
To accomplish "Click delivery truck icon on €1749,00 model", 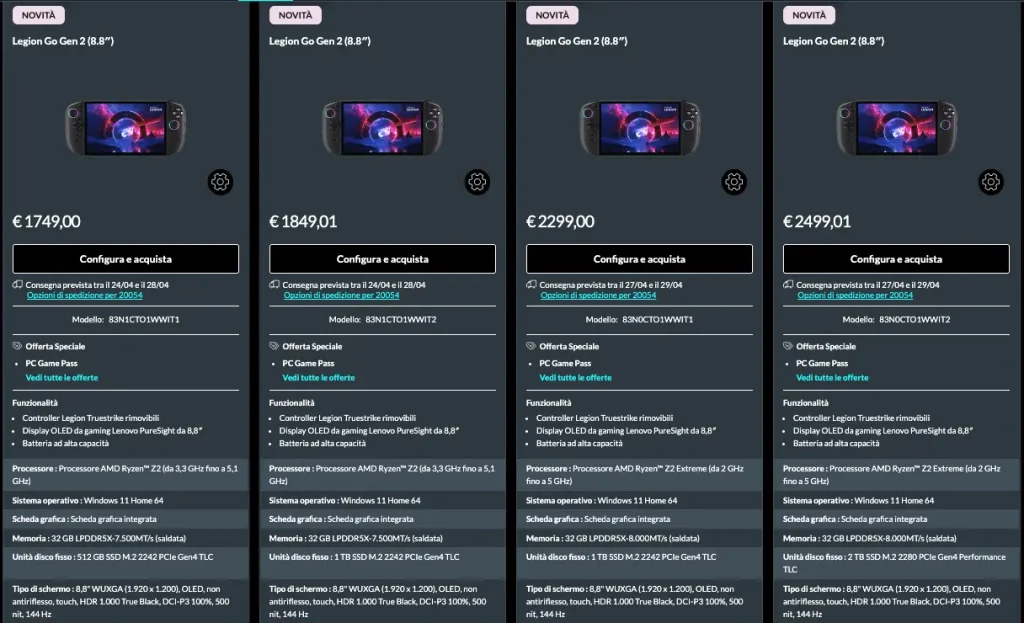I will pos(18,285).
